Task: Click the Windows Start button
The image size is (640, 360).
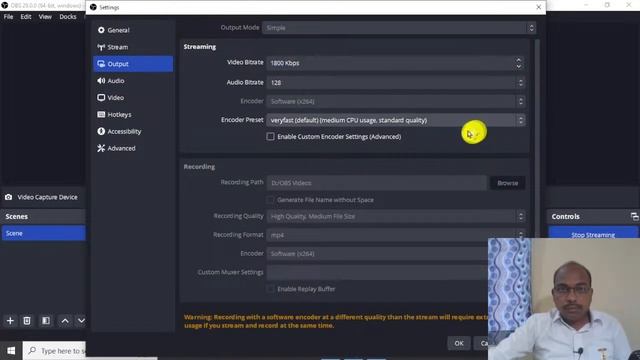Action: 11,351
